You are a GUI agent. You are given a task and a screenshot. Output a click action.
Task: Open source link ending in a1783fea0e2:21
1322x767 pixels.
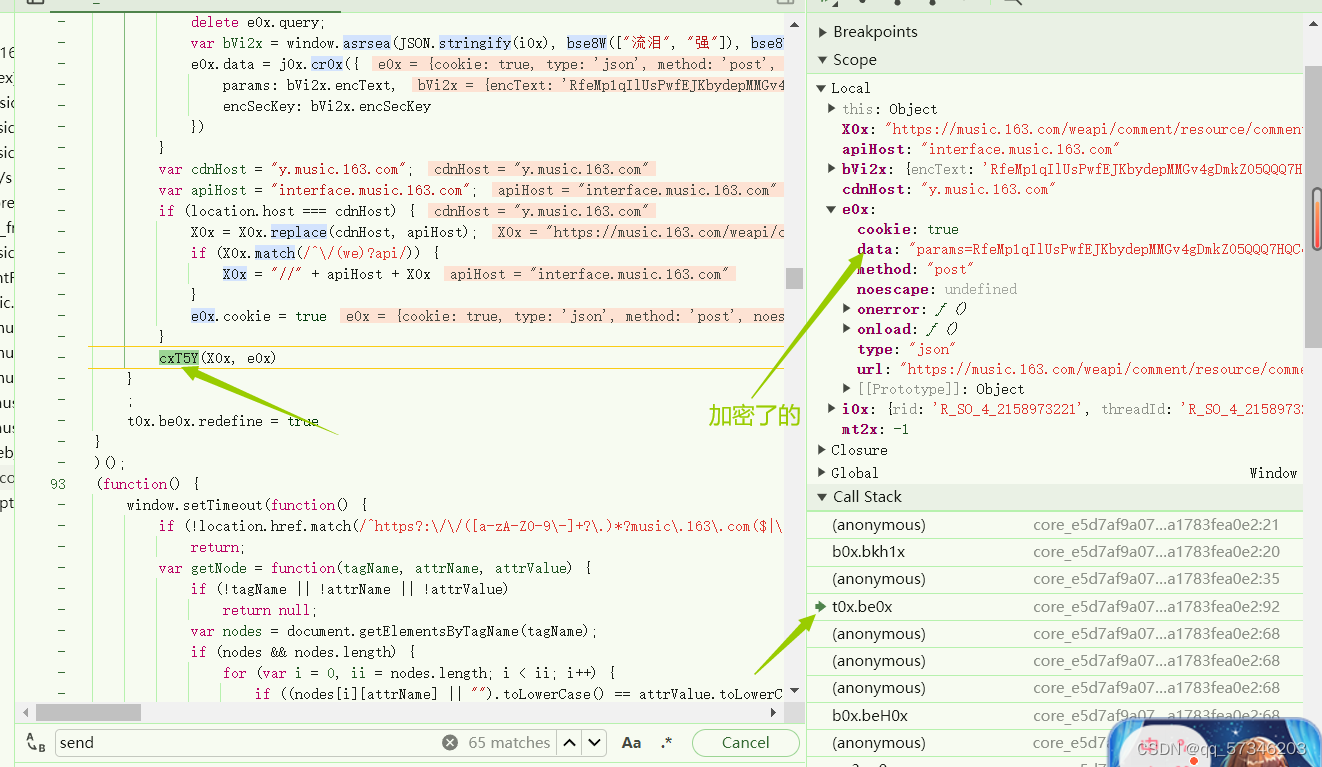tap(1156, 525)
